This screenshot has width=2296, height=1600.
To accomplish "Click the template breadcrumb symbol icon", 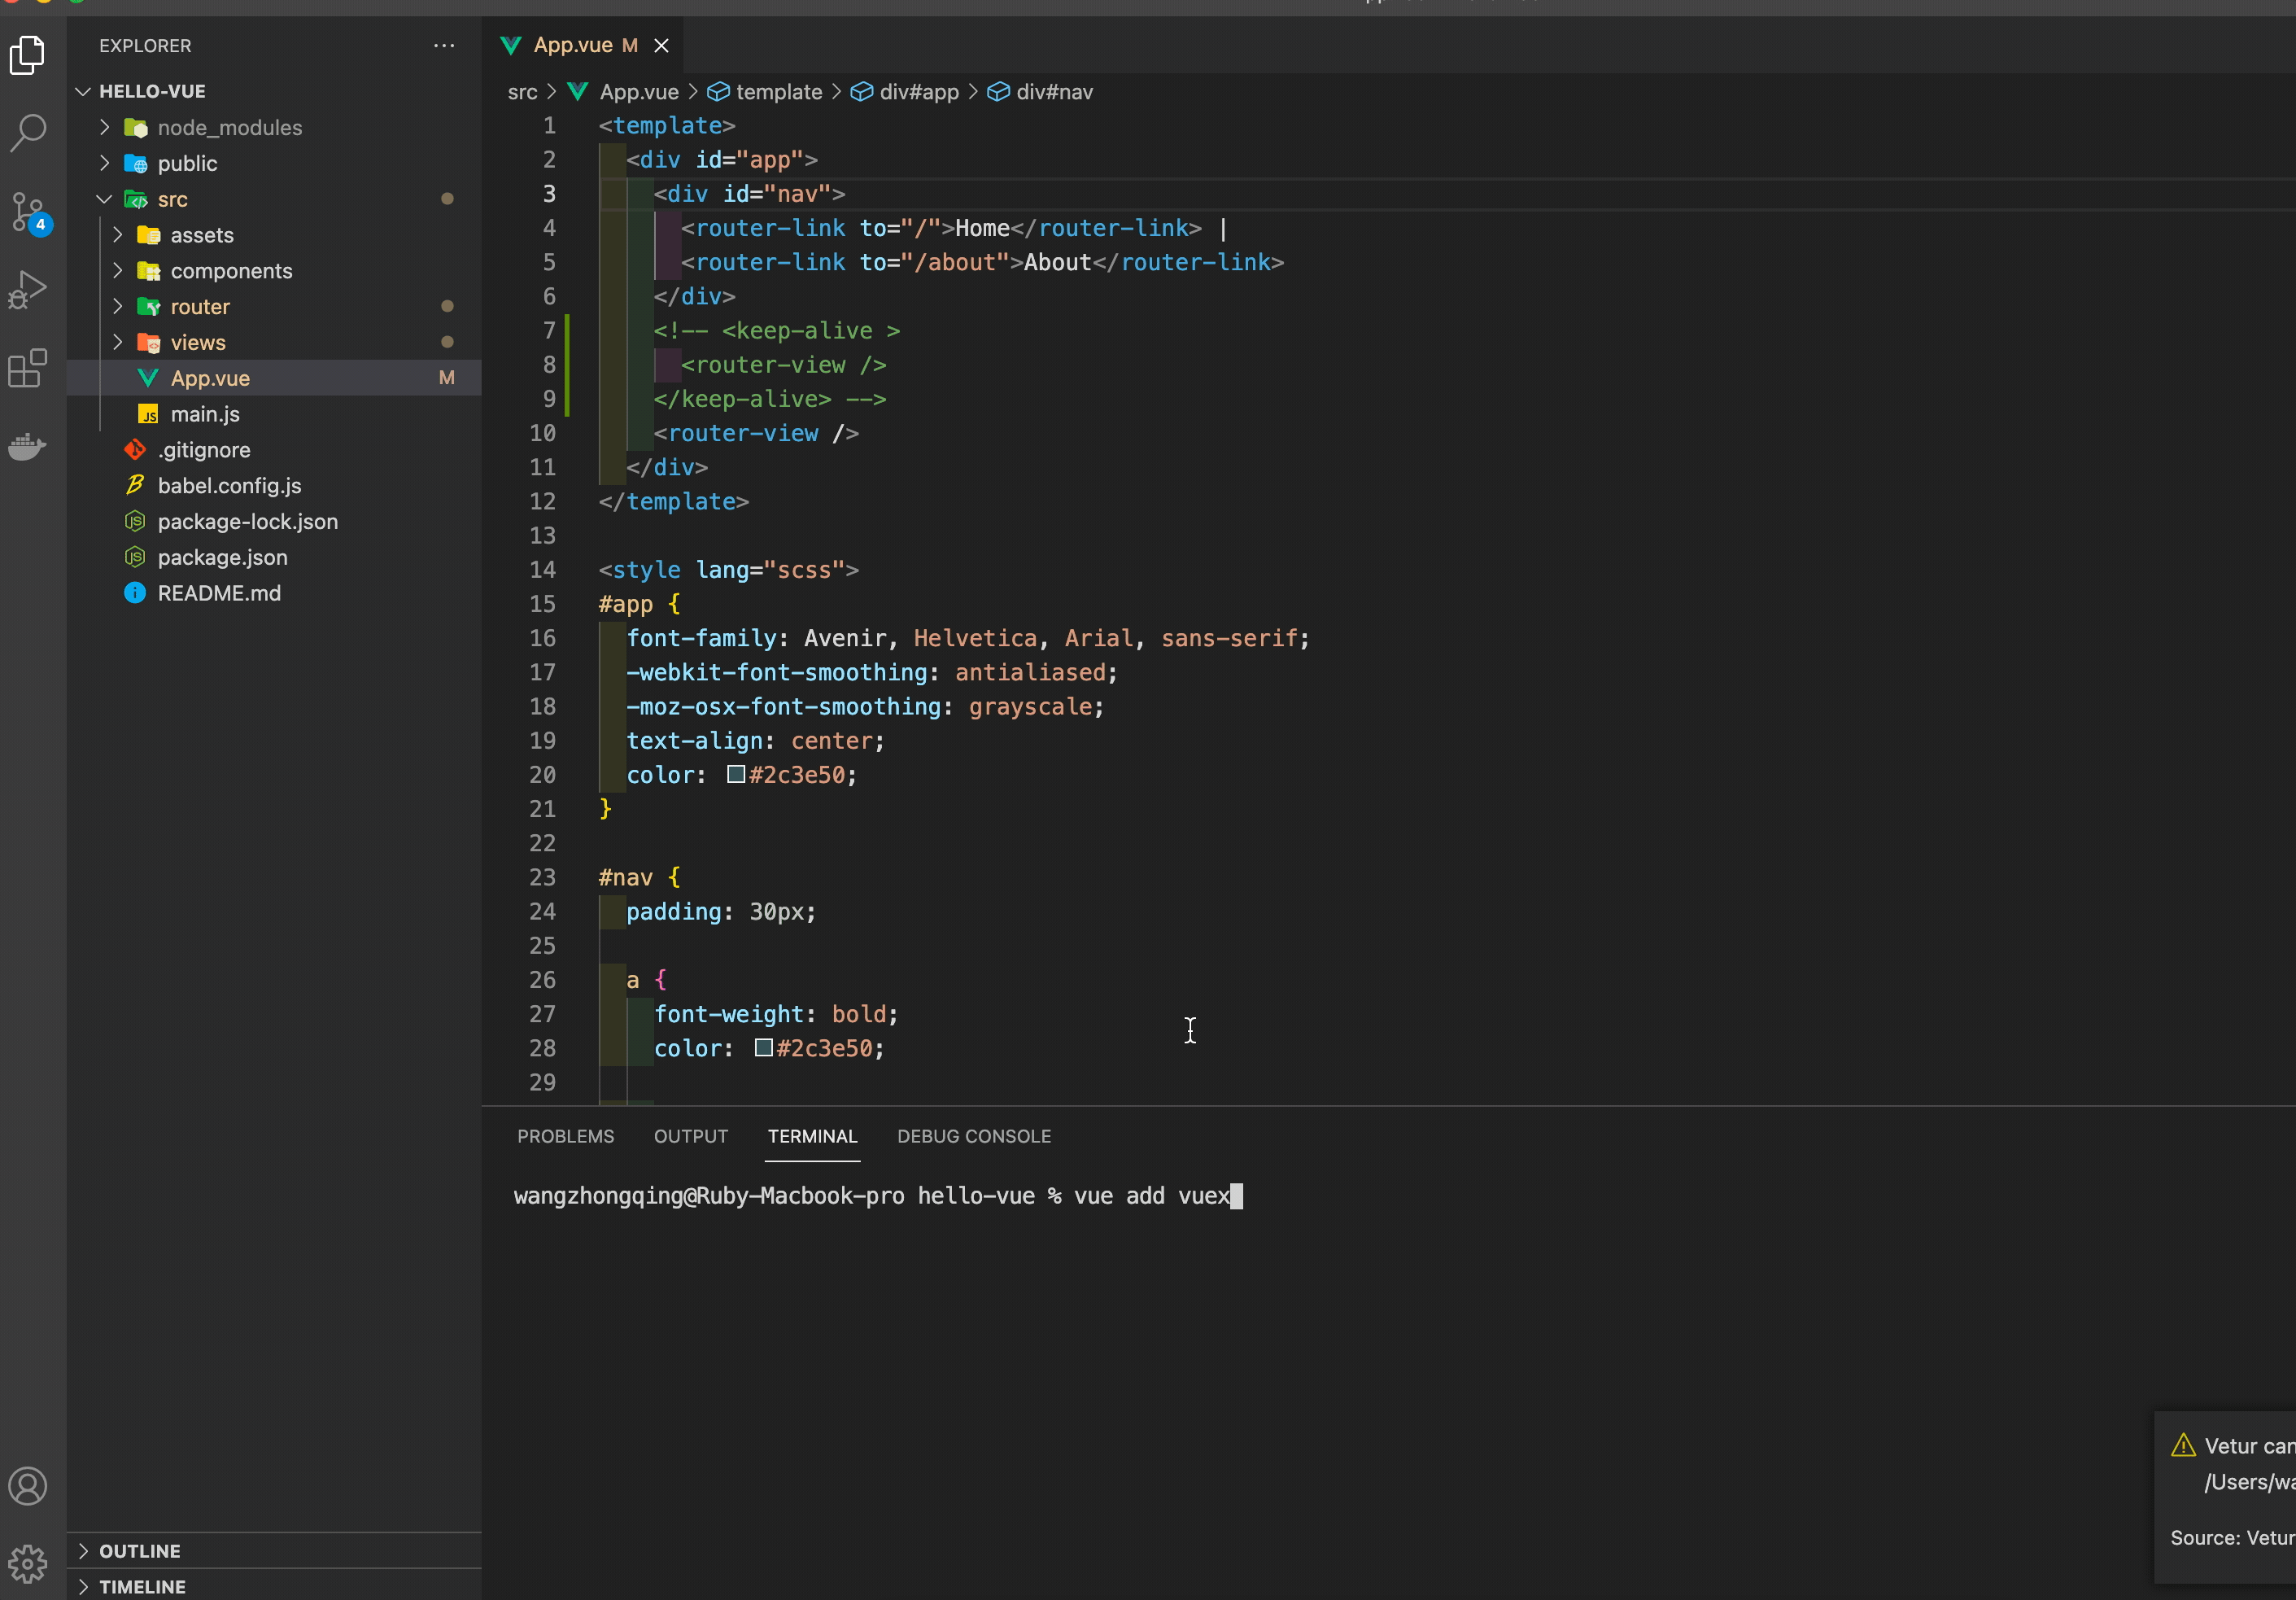I will point(718,92).
